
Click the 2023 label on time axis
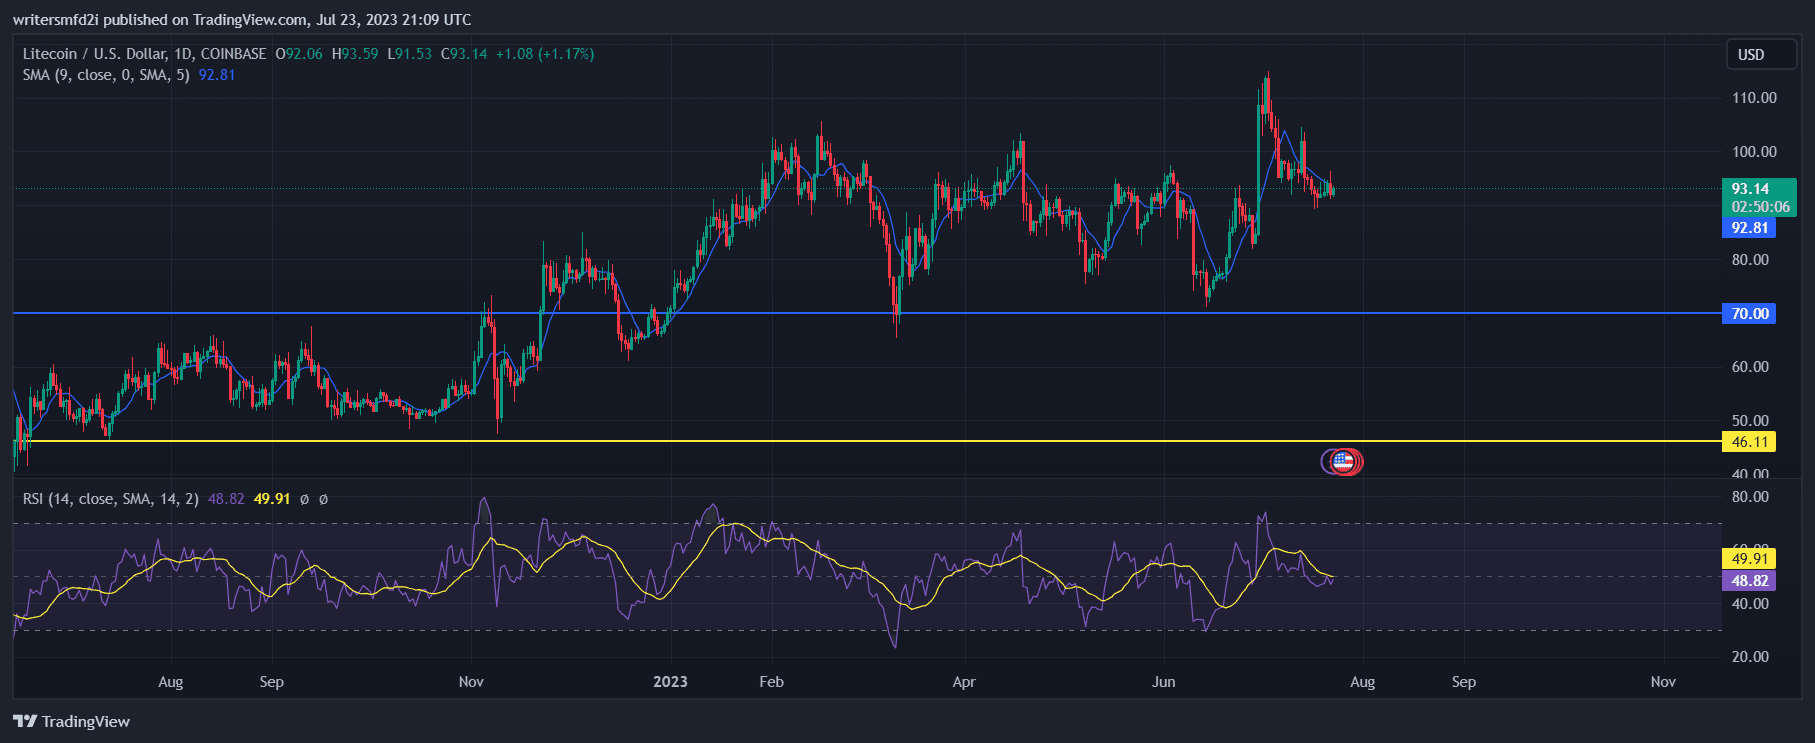pos(670,682)
